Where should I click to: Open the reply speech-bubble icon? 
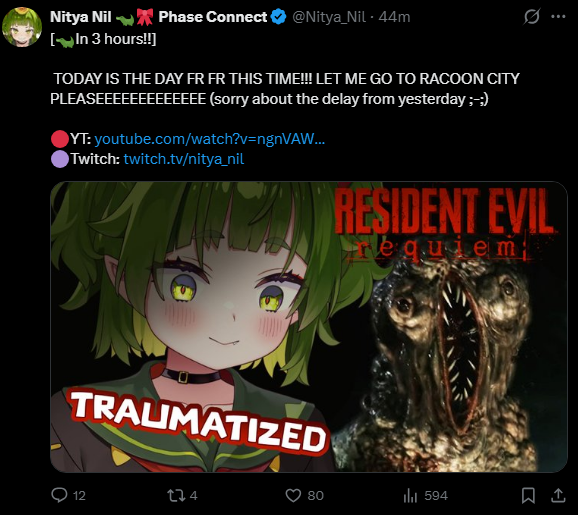pos(59,495)
